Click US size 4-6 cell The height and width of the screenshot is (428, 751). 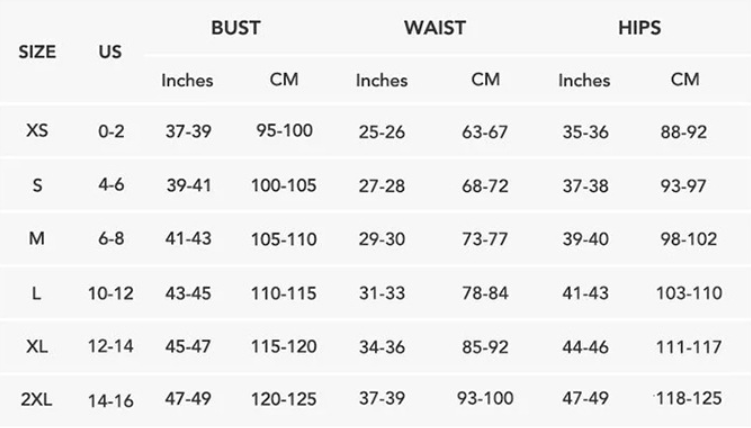[111, 185]
